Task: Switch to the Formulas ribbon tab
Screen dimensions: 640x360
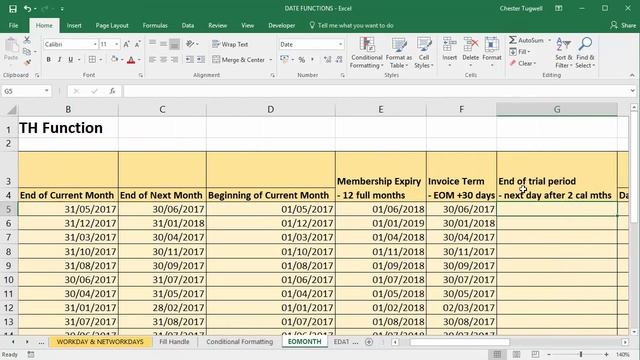Action: click(155, 25)
